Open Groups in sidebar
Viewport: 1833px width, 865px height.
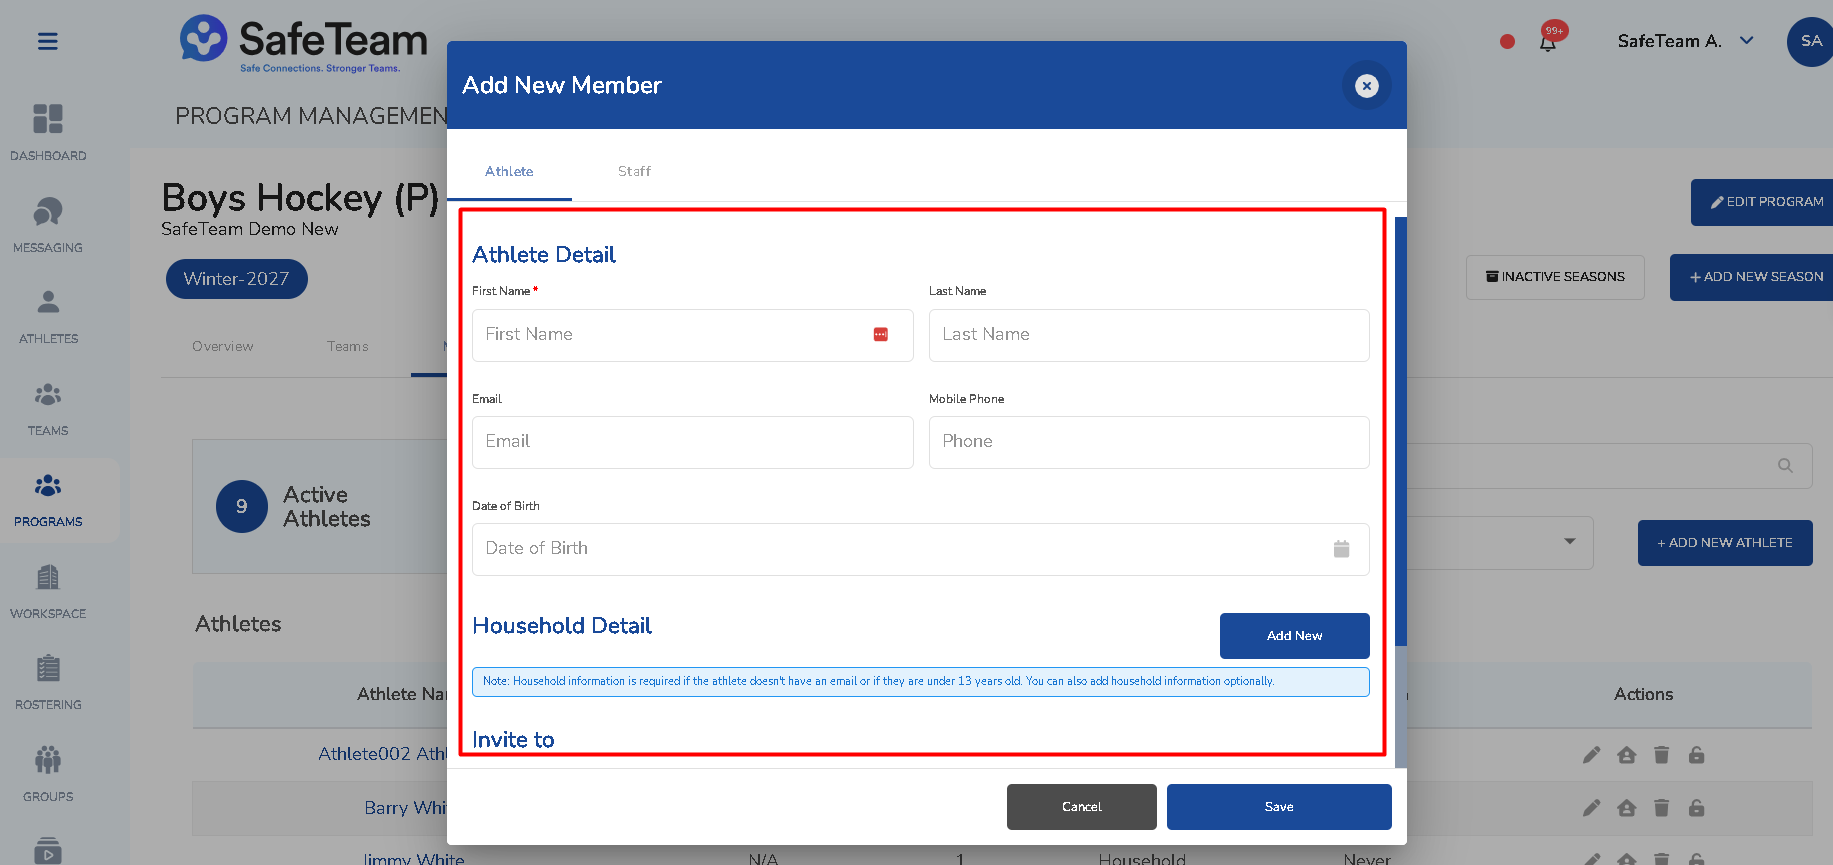coord(48,775)
